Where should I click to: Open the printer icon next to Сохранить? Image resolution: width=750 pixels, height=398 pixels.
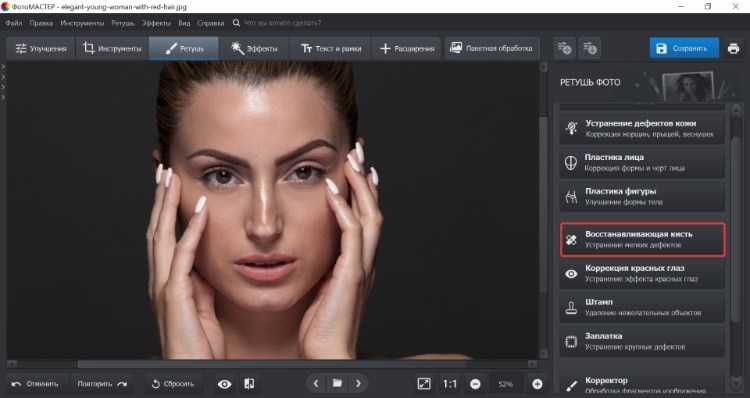pyautogui.click(x=733, y=48)
